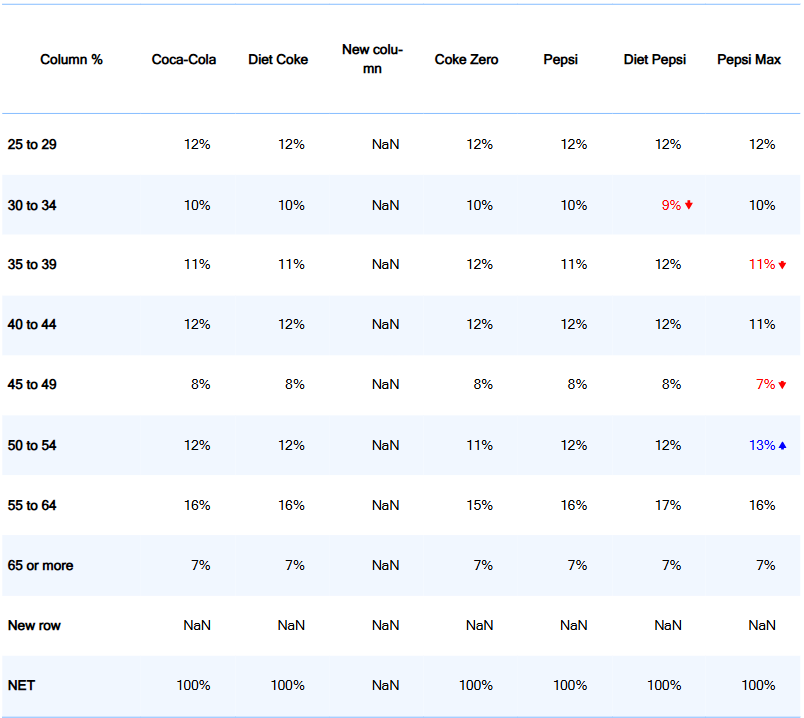The image size is (804, 718).
Task: Click the Pepsi column header
Action: (561, 60)
